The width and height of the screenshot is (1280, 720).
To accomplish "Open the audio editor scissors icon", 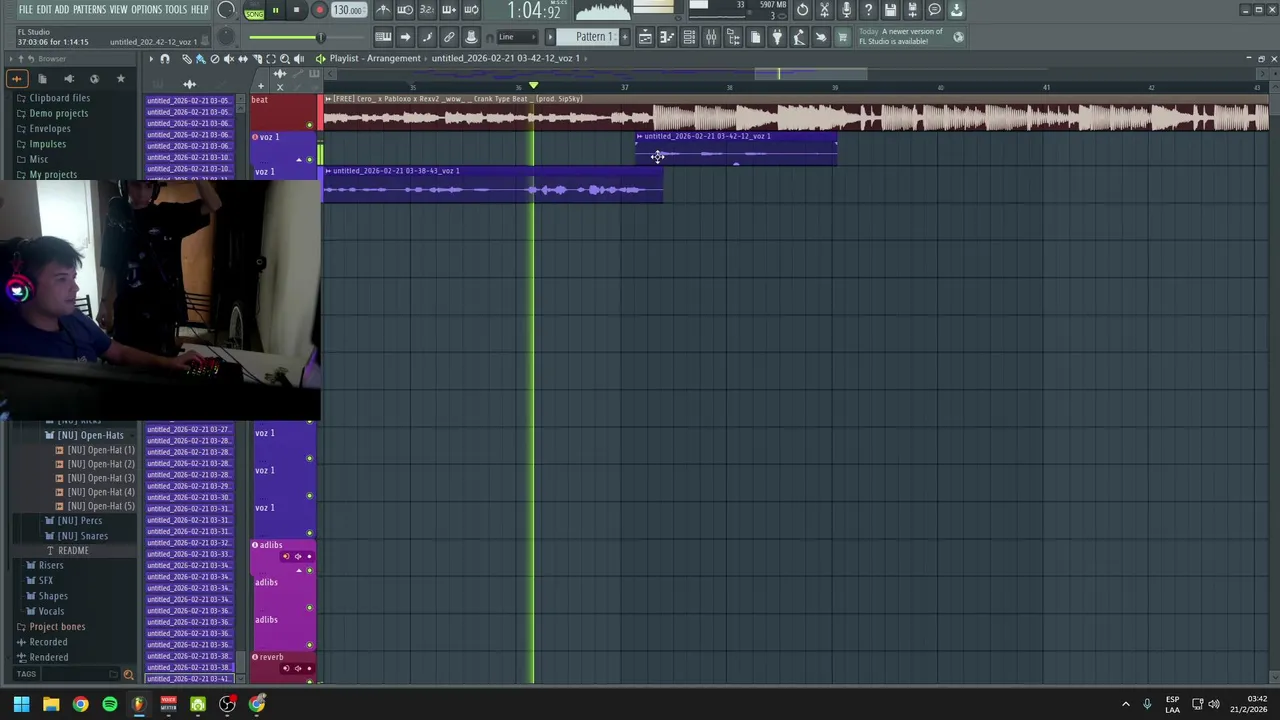I will (824, 10).
